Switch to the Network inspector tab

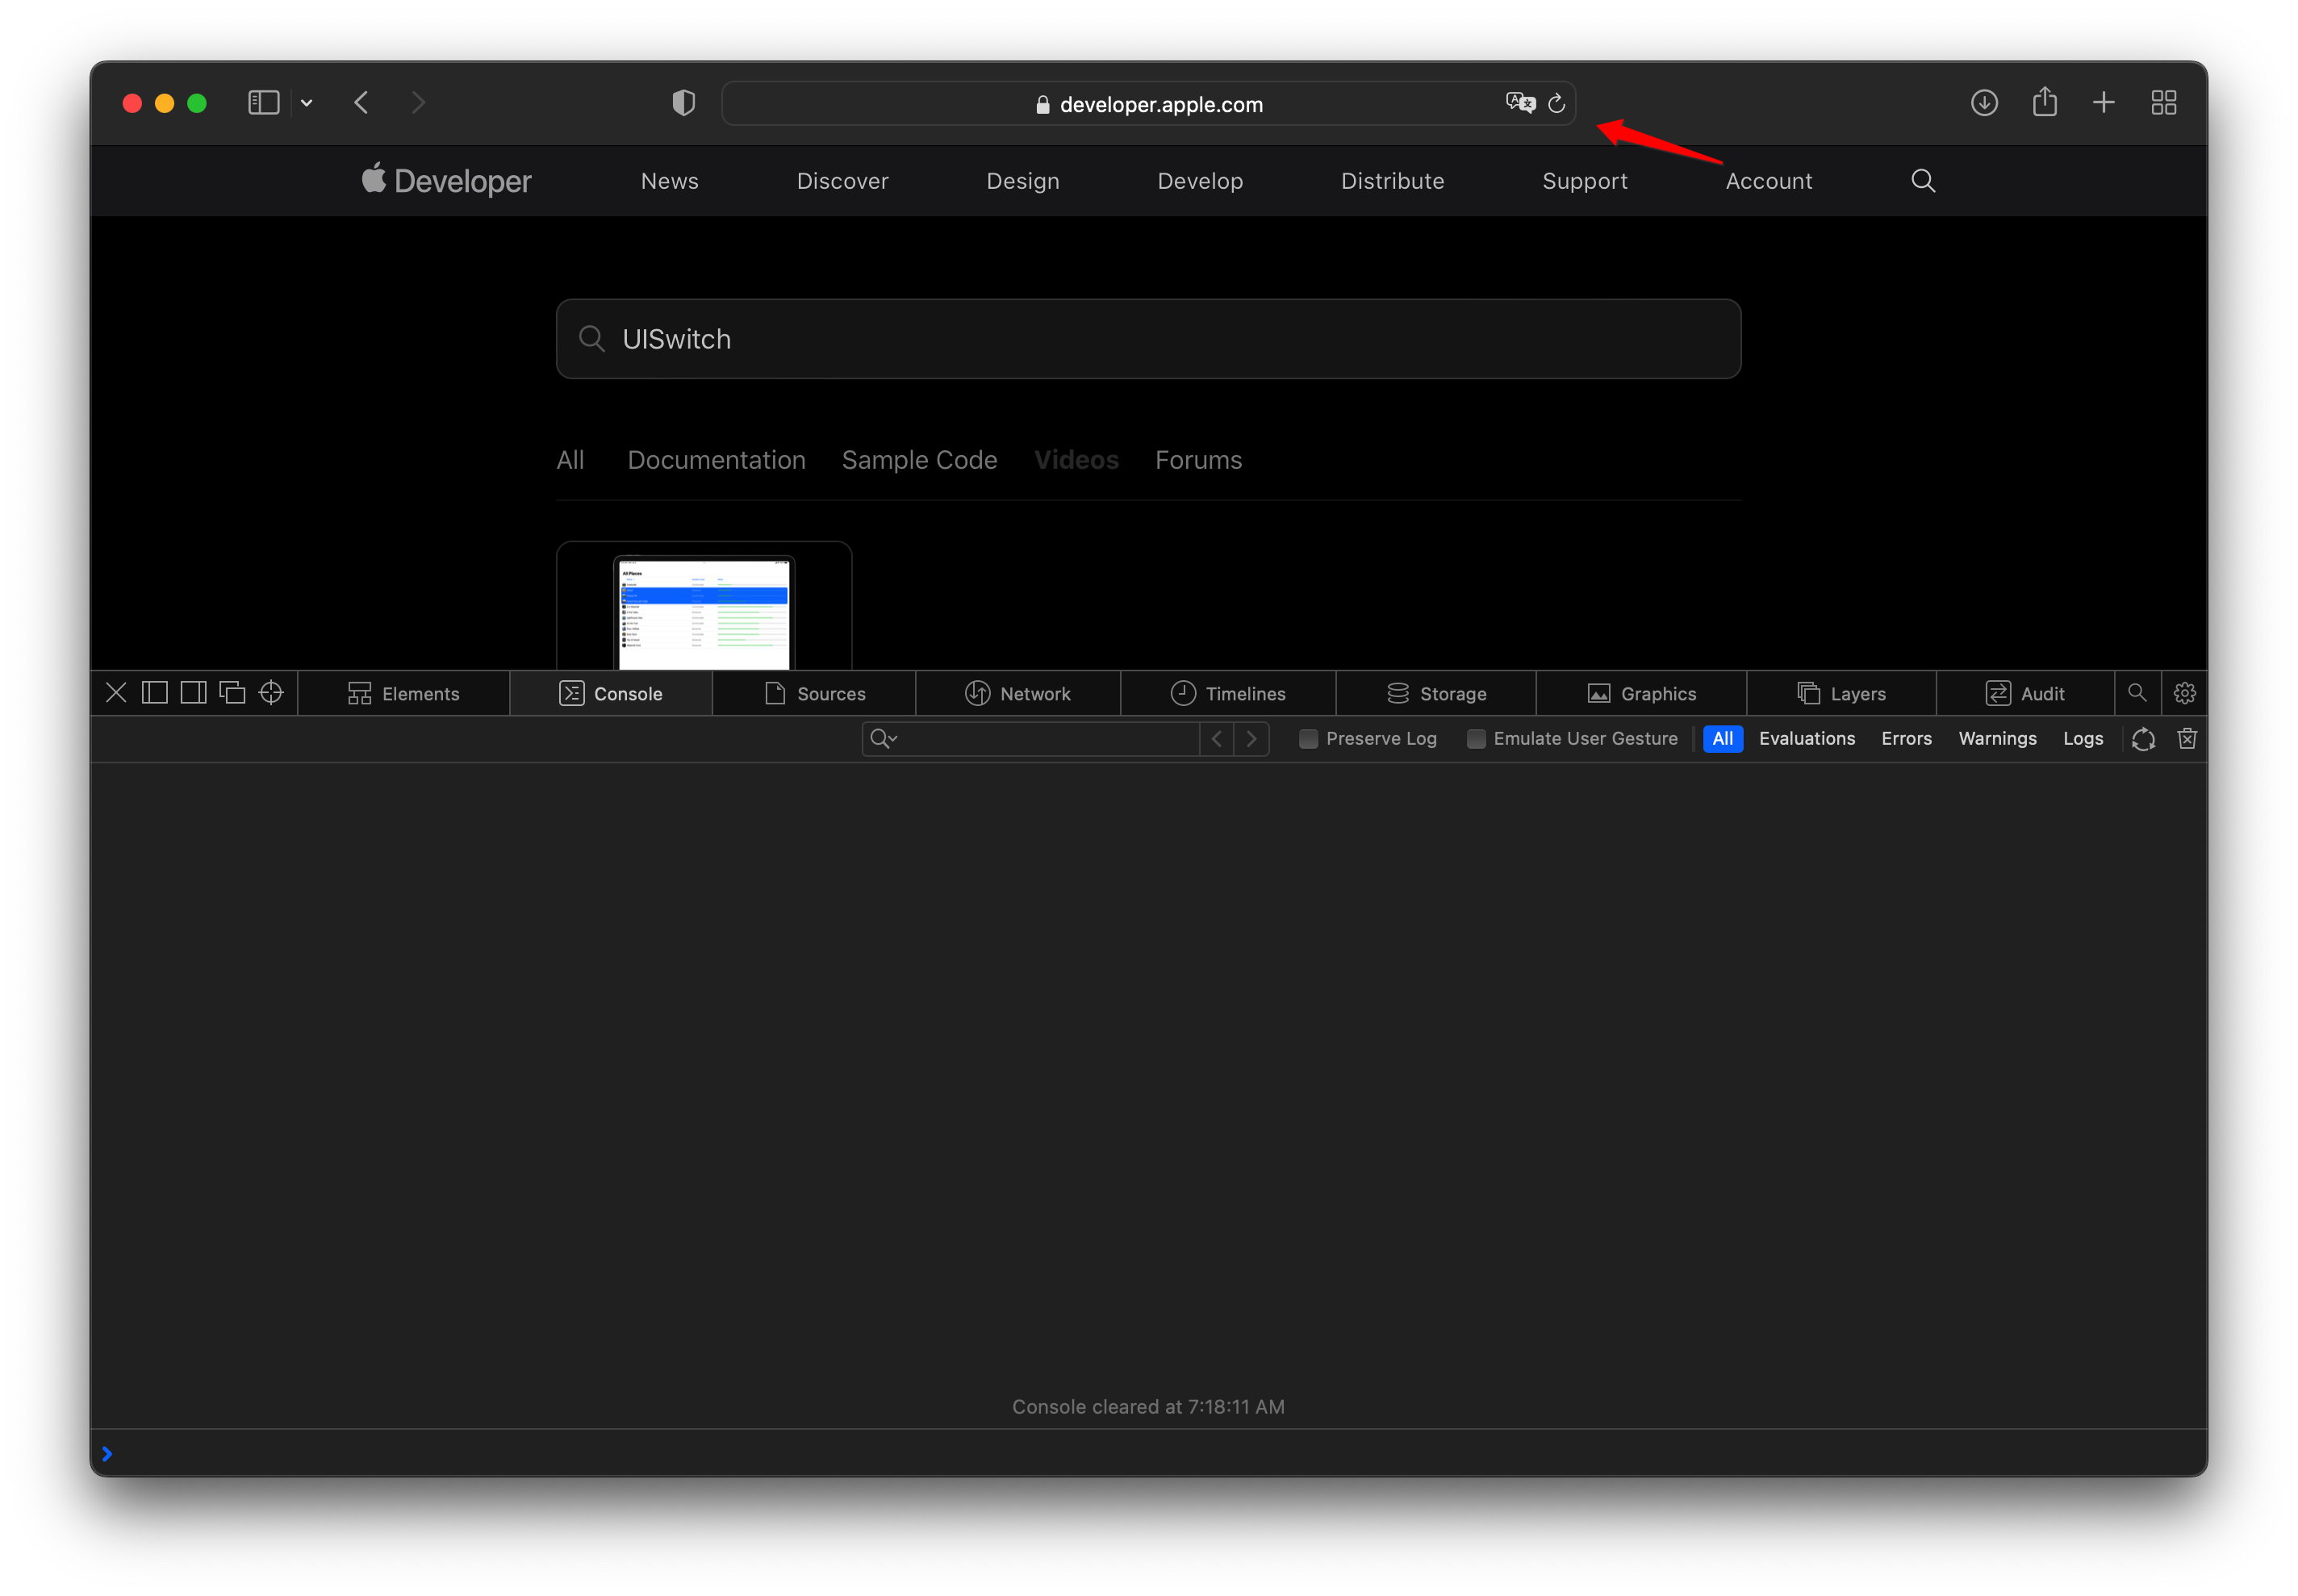click(x=1017, y=693)
